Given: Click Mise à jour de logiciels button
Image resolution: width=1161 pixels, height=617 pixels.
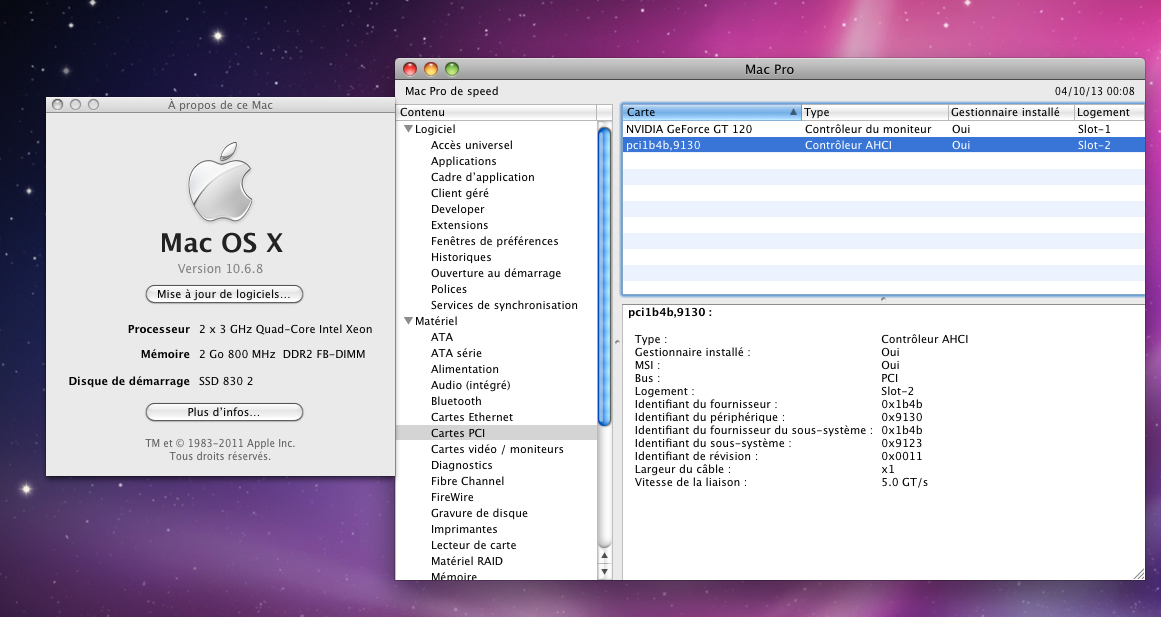Looking at the screenshot, I should pyautogui.click(x=224, y=294).
